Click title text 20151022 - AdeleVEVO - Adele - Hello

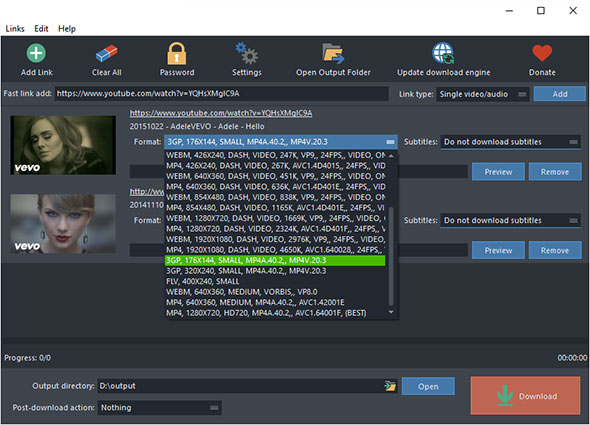click(197, 126)
